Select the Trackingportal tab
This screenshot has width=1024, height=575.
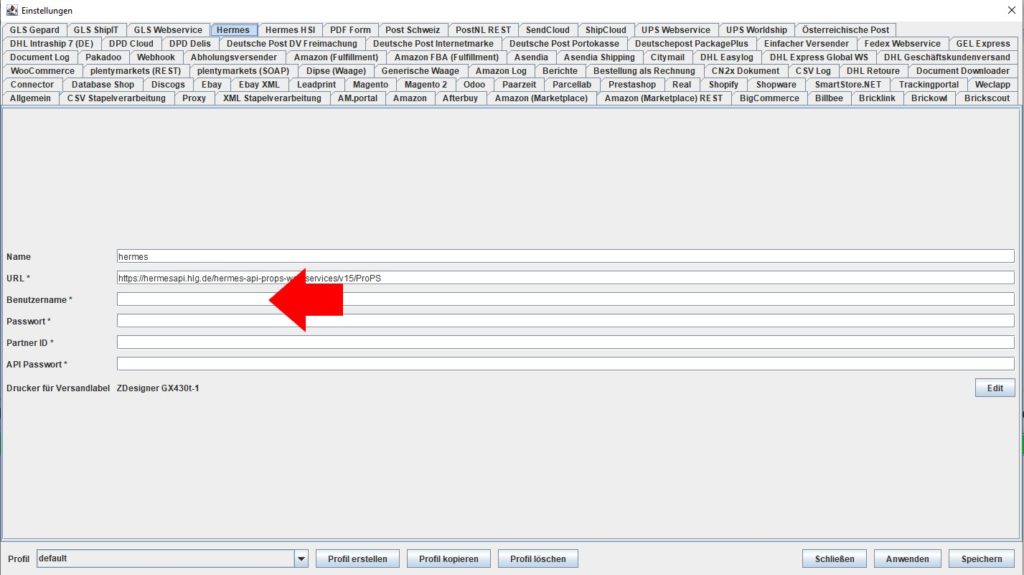tap(928, 85)
